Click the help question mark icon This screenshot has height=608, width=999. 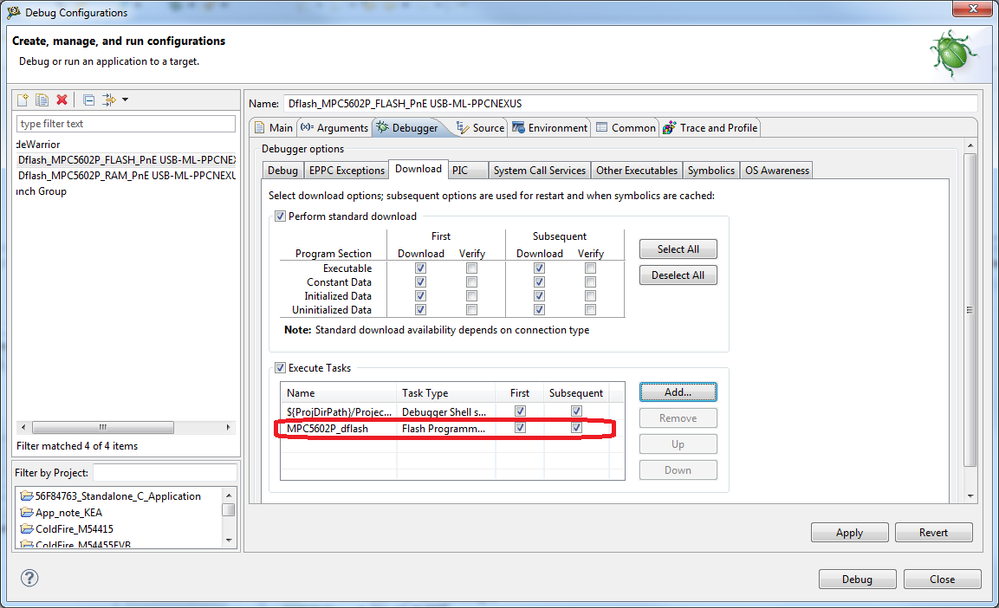coord(29,578)
